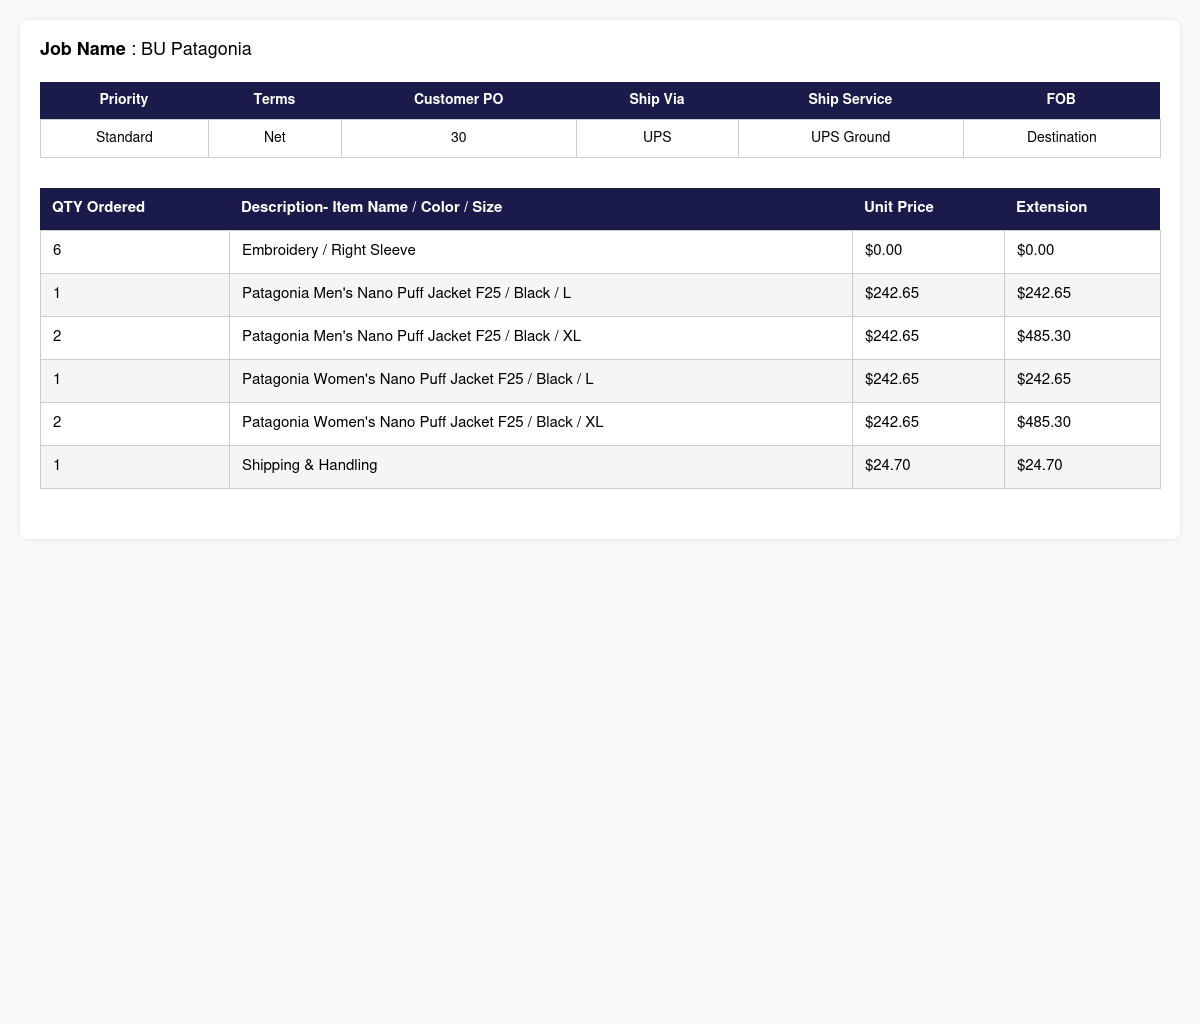Screen dimensions: 1200x1024
Task: Click the Terms column header
Action: 274,100
